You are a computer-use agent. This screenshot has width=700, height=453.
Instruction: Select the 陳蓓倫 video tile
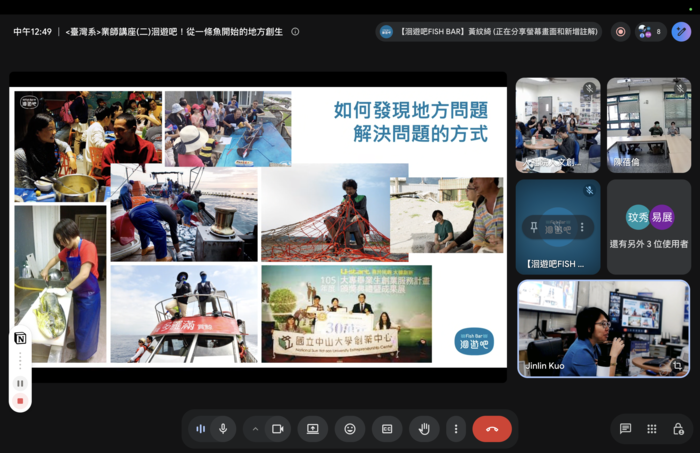[649, 125]
